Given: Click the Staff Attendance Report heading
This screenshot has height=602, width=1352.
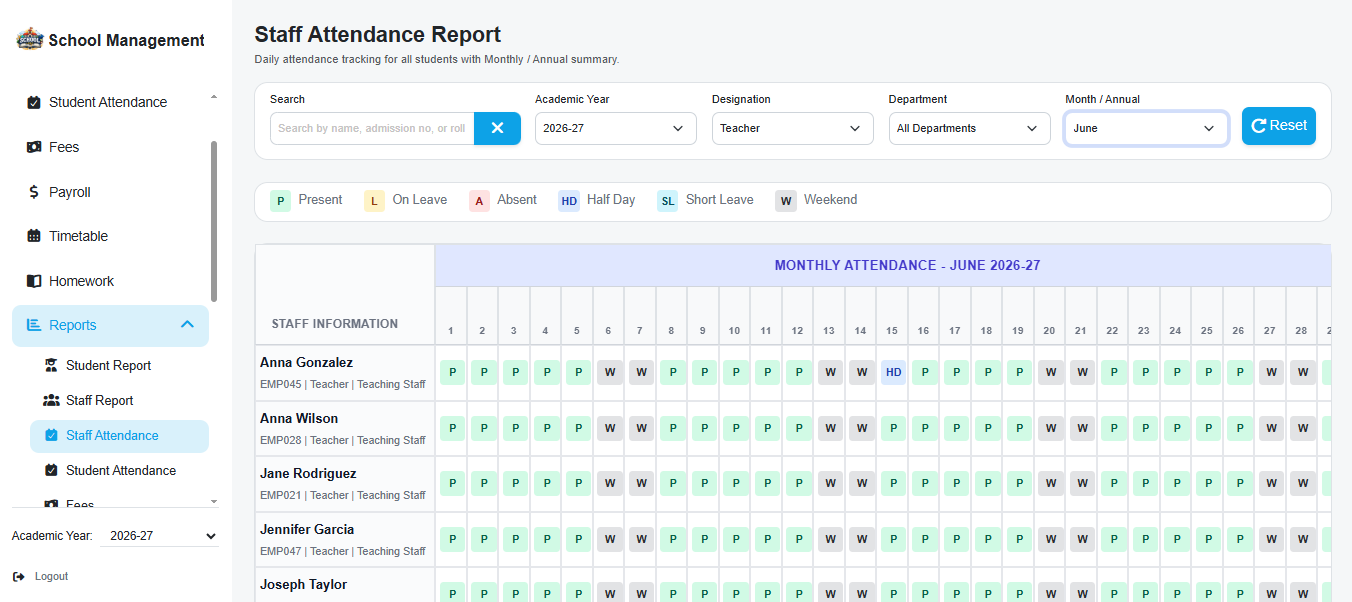Looking at the screenshot, I should click(378, 35).
